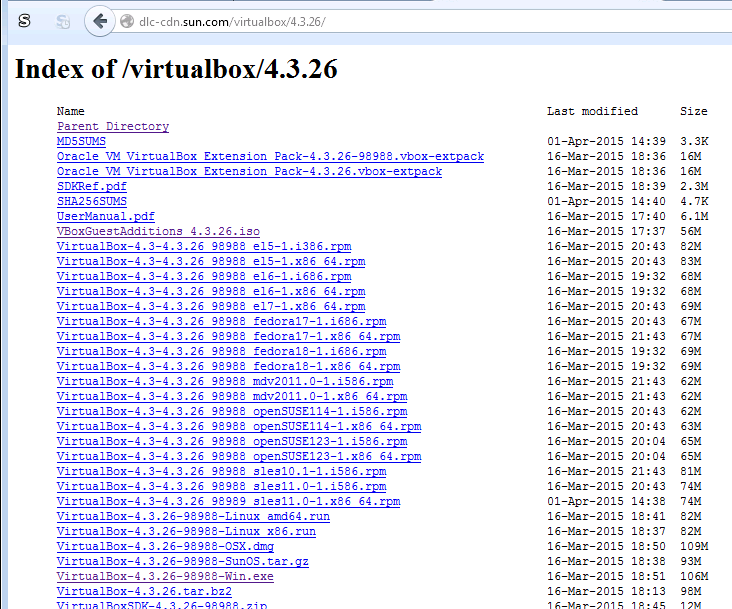Screen dimensions: 732x609
Task: Download VirtualBox-4.3.26-98988-SunOS.tar.gz
Action: (183, 561)
